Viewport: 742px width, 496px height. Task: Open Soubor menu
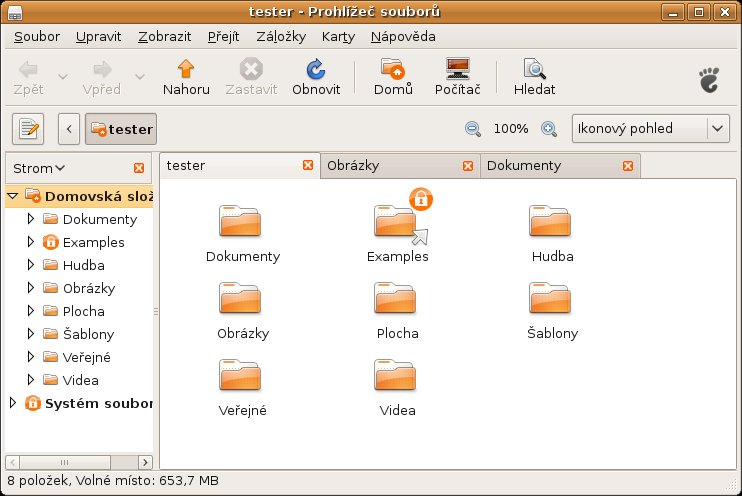(37, 36)
